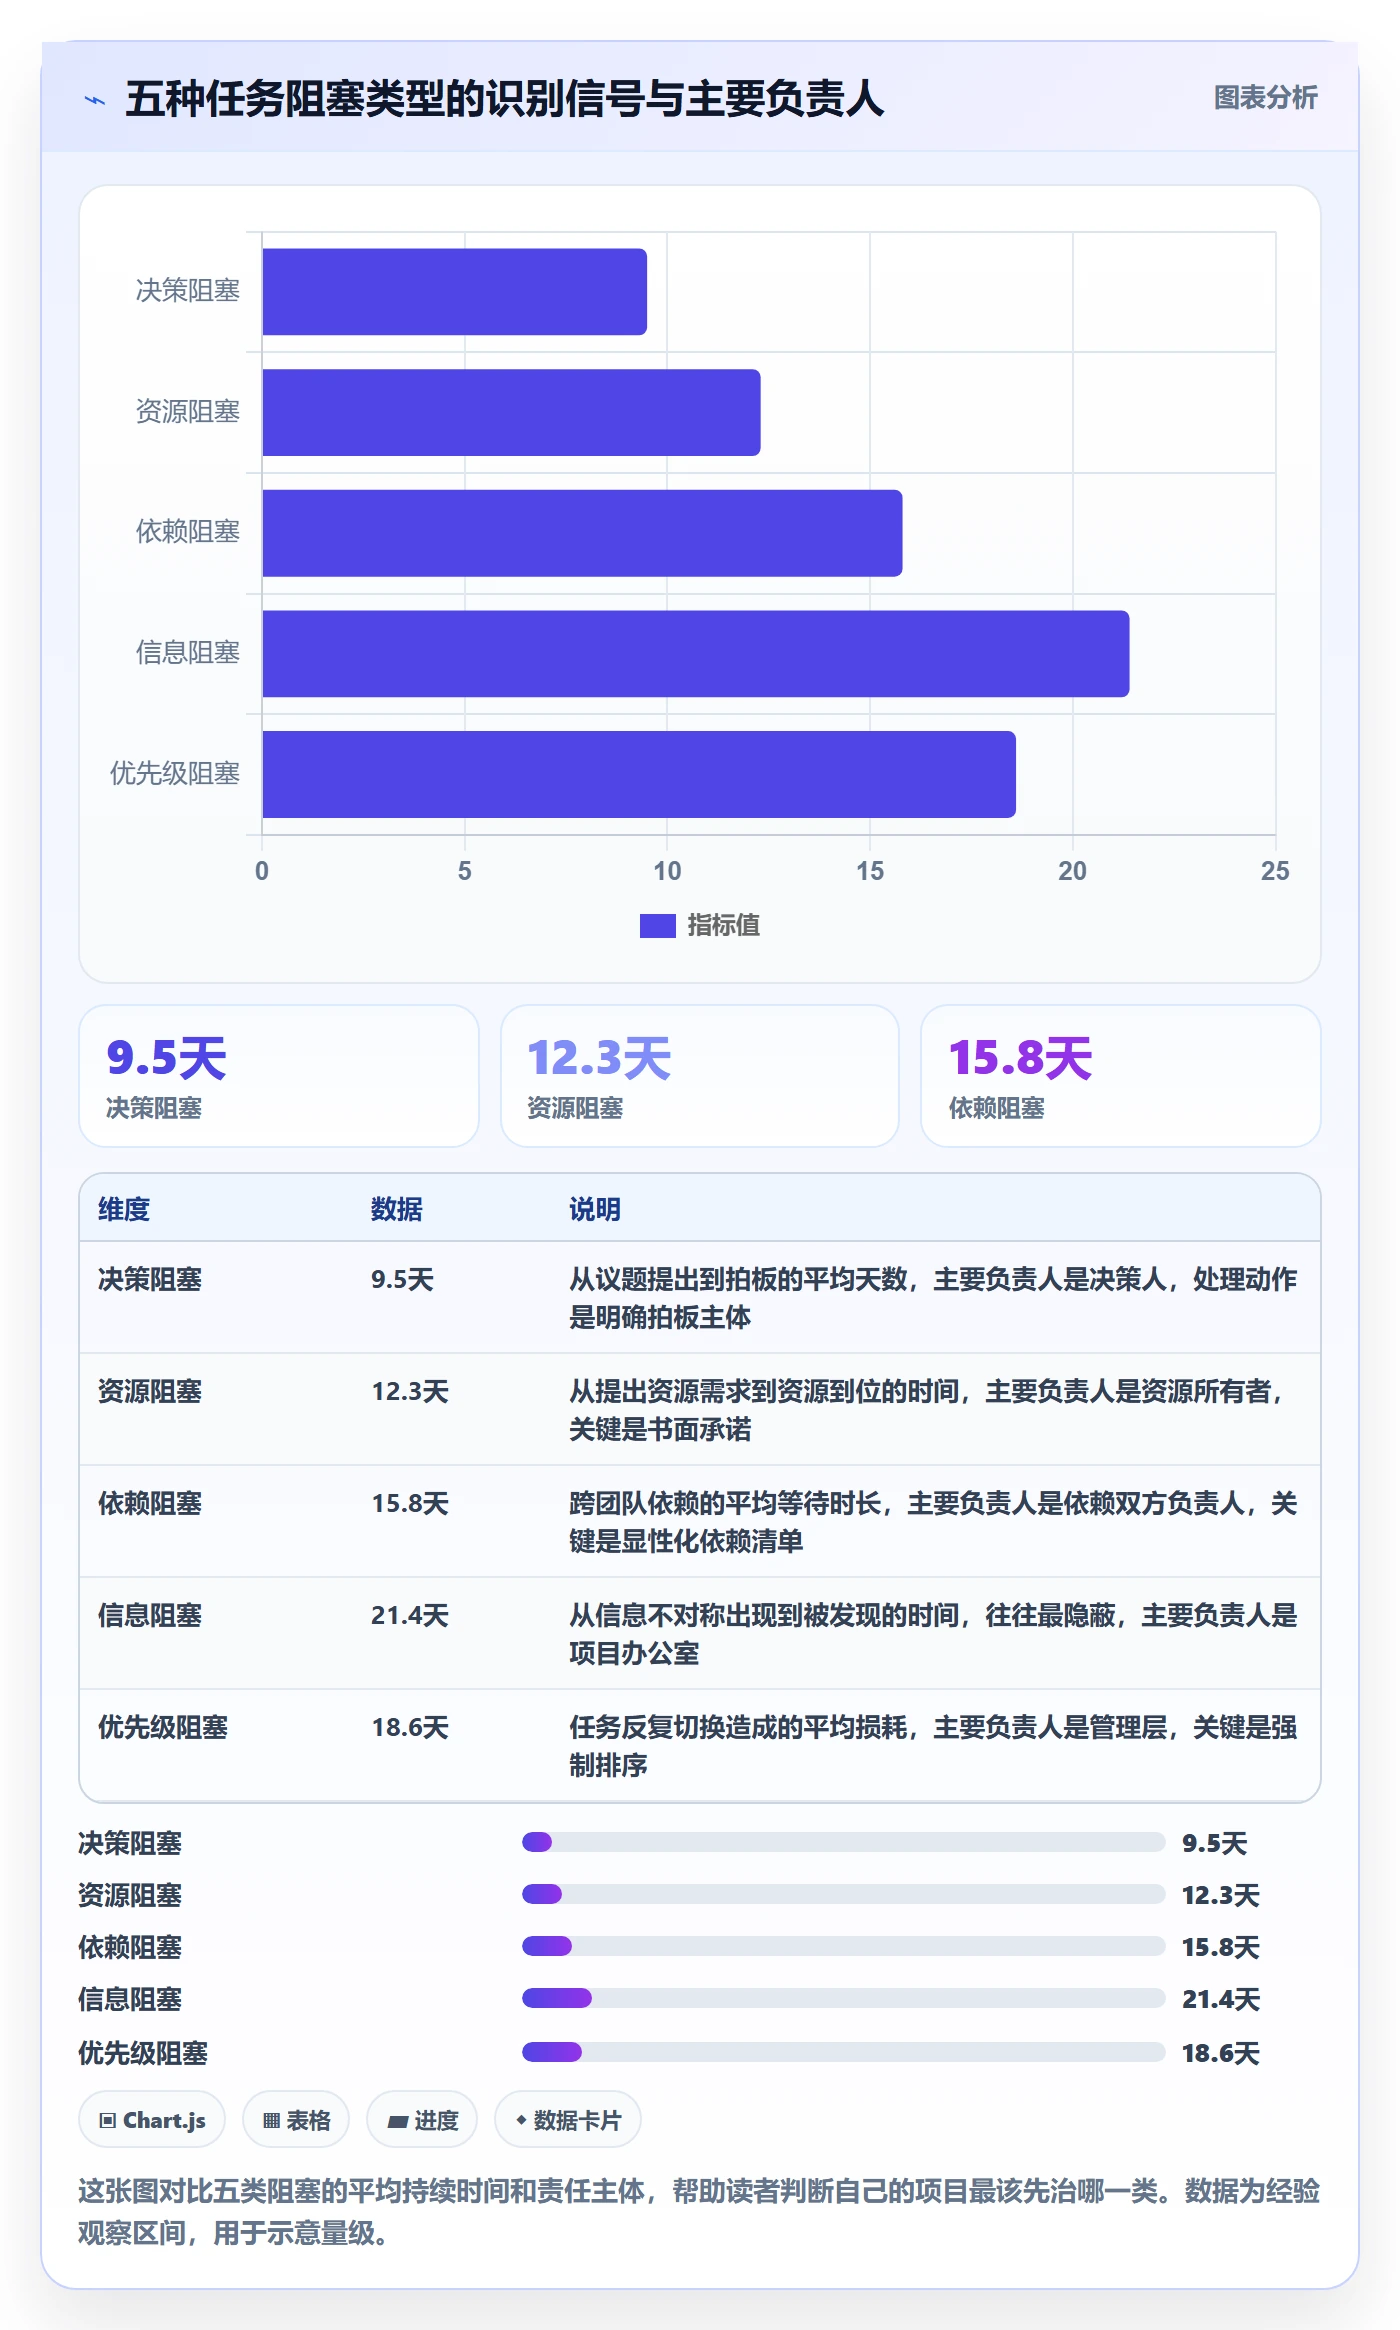Click the 说明 column header
Image resolution: width=1400 pixels, height=2330 pixels.
(x=595, y=1209)
